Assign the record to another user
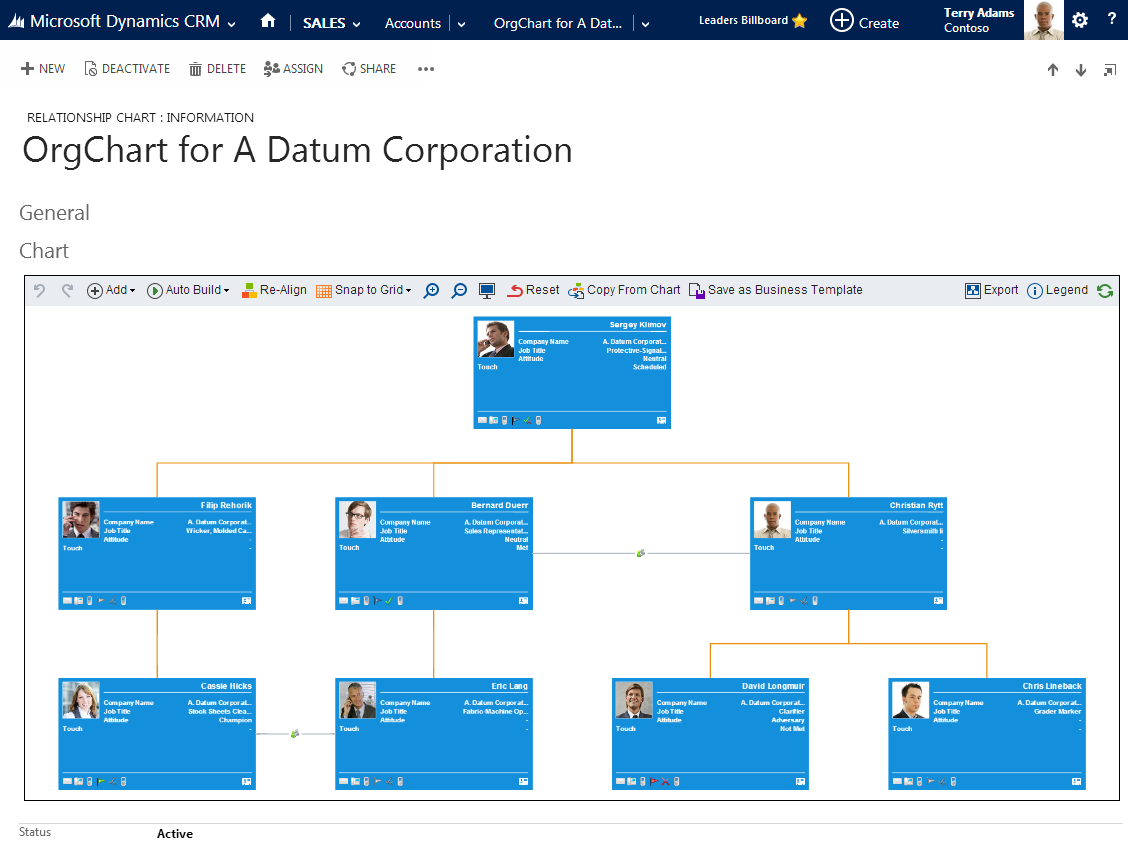The height and width of the screenshot is (846, 1128). tap(293, 68)
